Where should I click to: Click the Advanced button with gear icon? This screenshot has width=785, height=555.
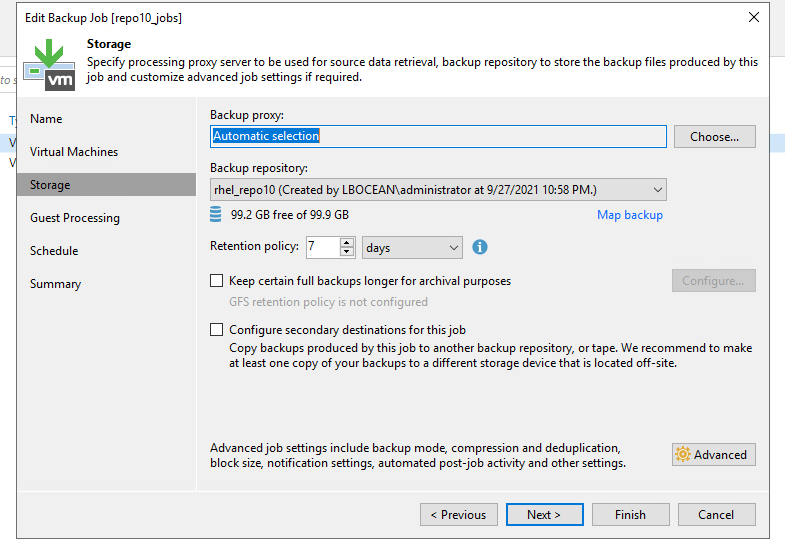(713, 454)
